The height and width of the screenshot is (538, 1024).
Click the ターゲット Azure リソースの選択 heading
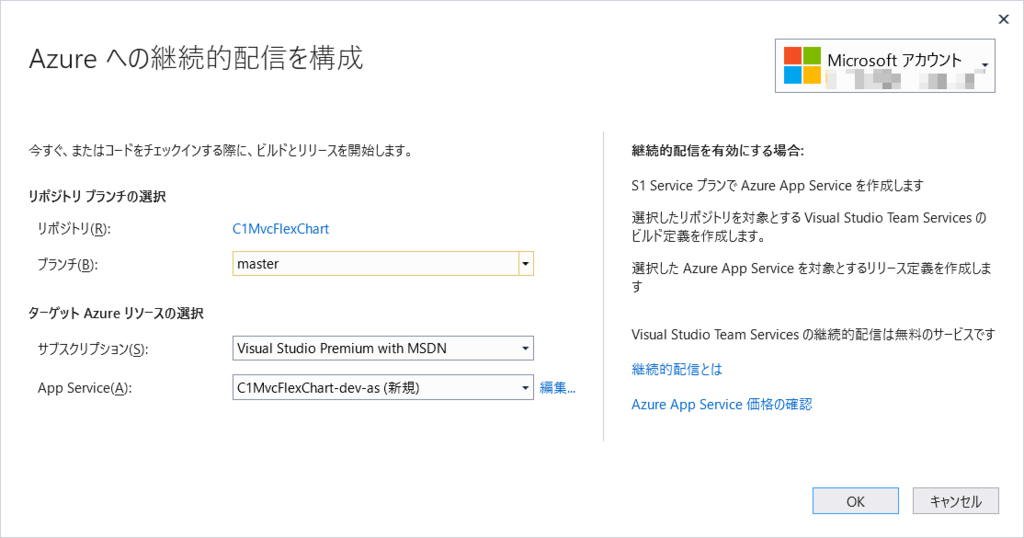coord(116,313)
